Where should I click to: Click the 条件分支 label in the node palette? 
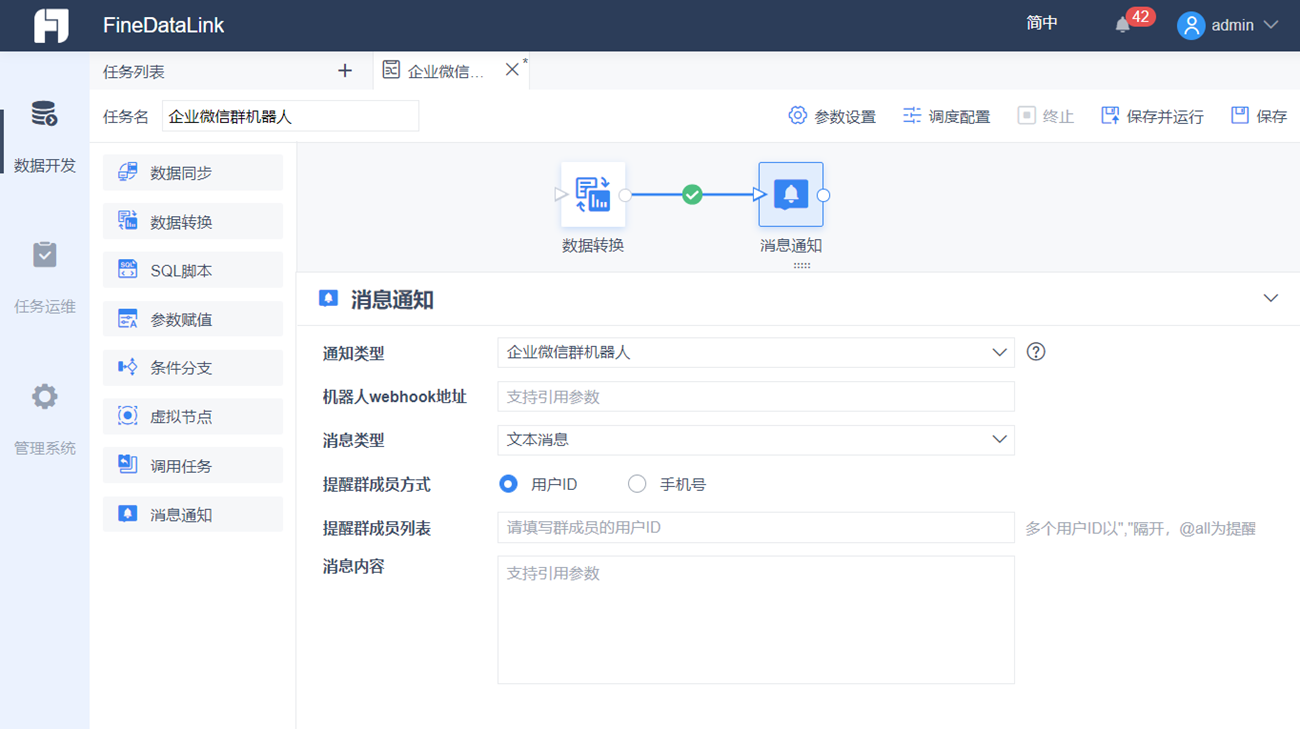[x=181, y=368]
